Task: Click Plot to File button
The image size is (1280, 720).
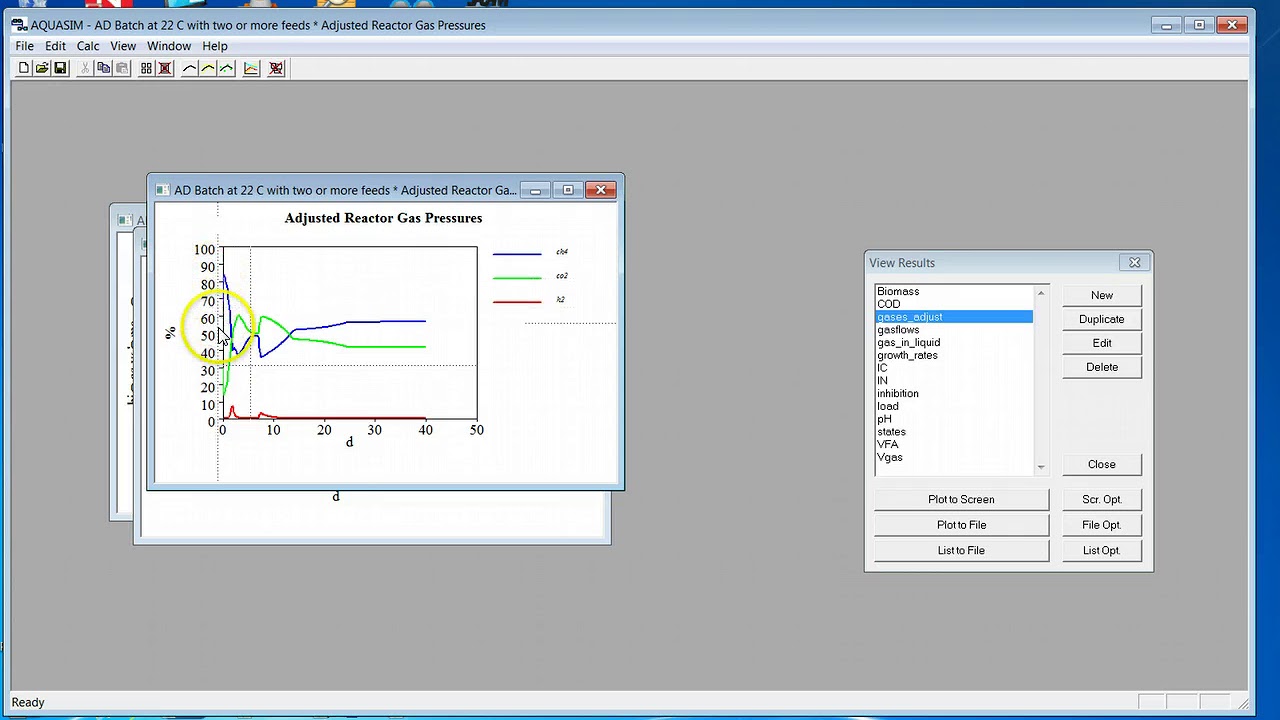Action: pos(961,525)
